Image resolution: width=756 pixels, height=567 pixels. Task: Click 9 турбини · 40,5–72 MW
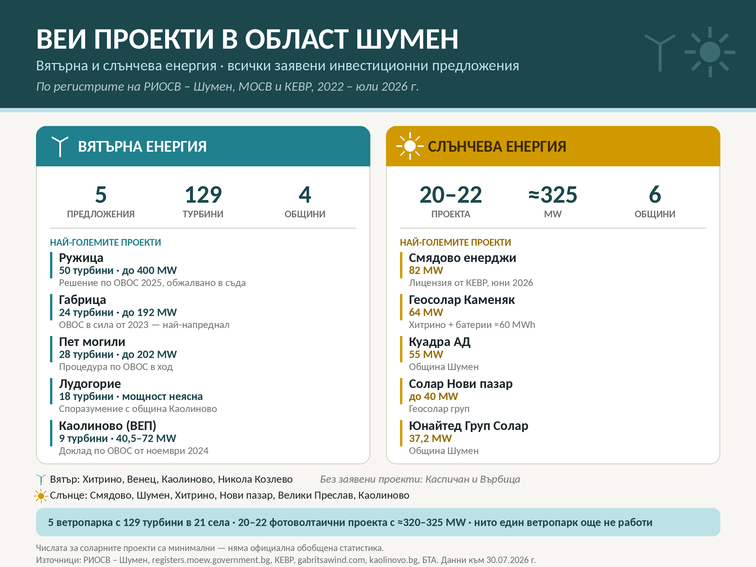tap(118, 438)
